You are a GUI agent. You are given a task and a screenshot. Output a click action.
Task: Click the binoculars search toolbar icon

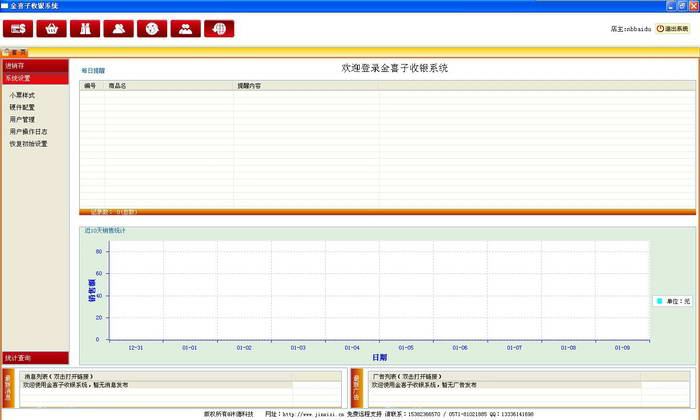coord(85,29)
